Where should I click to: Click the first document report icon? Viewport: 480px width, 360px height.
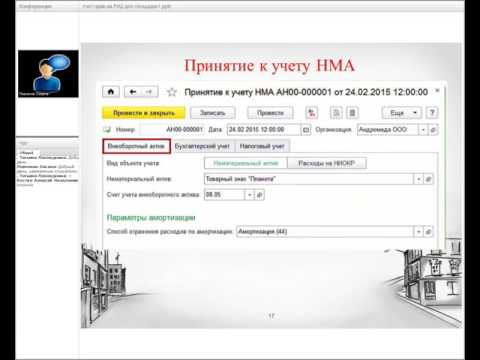pyautogui.click(x=336, y=113)
